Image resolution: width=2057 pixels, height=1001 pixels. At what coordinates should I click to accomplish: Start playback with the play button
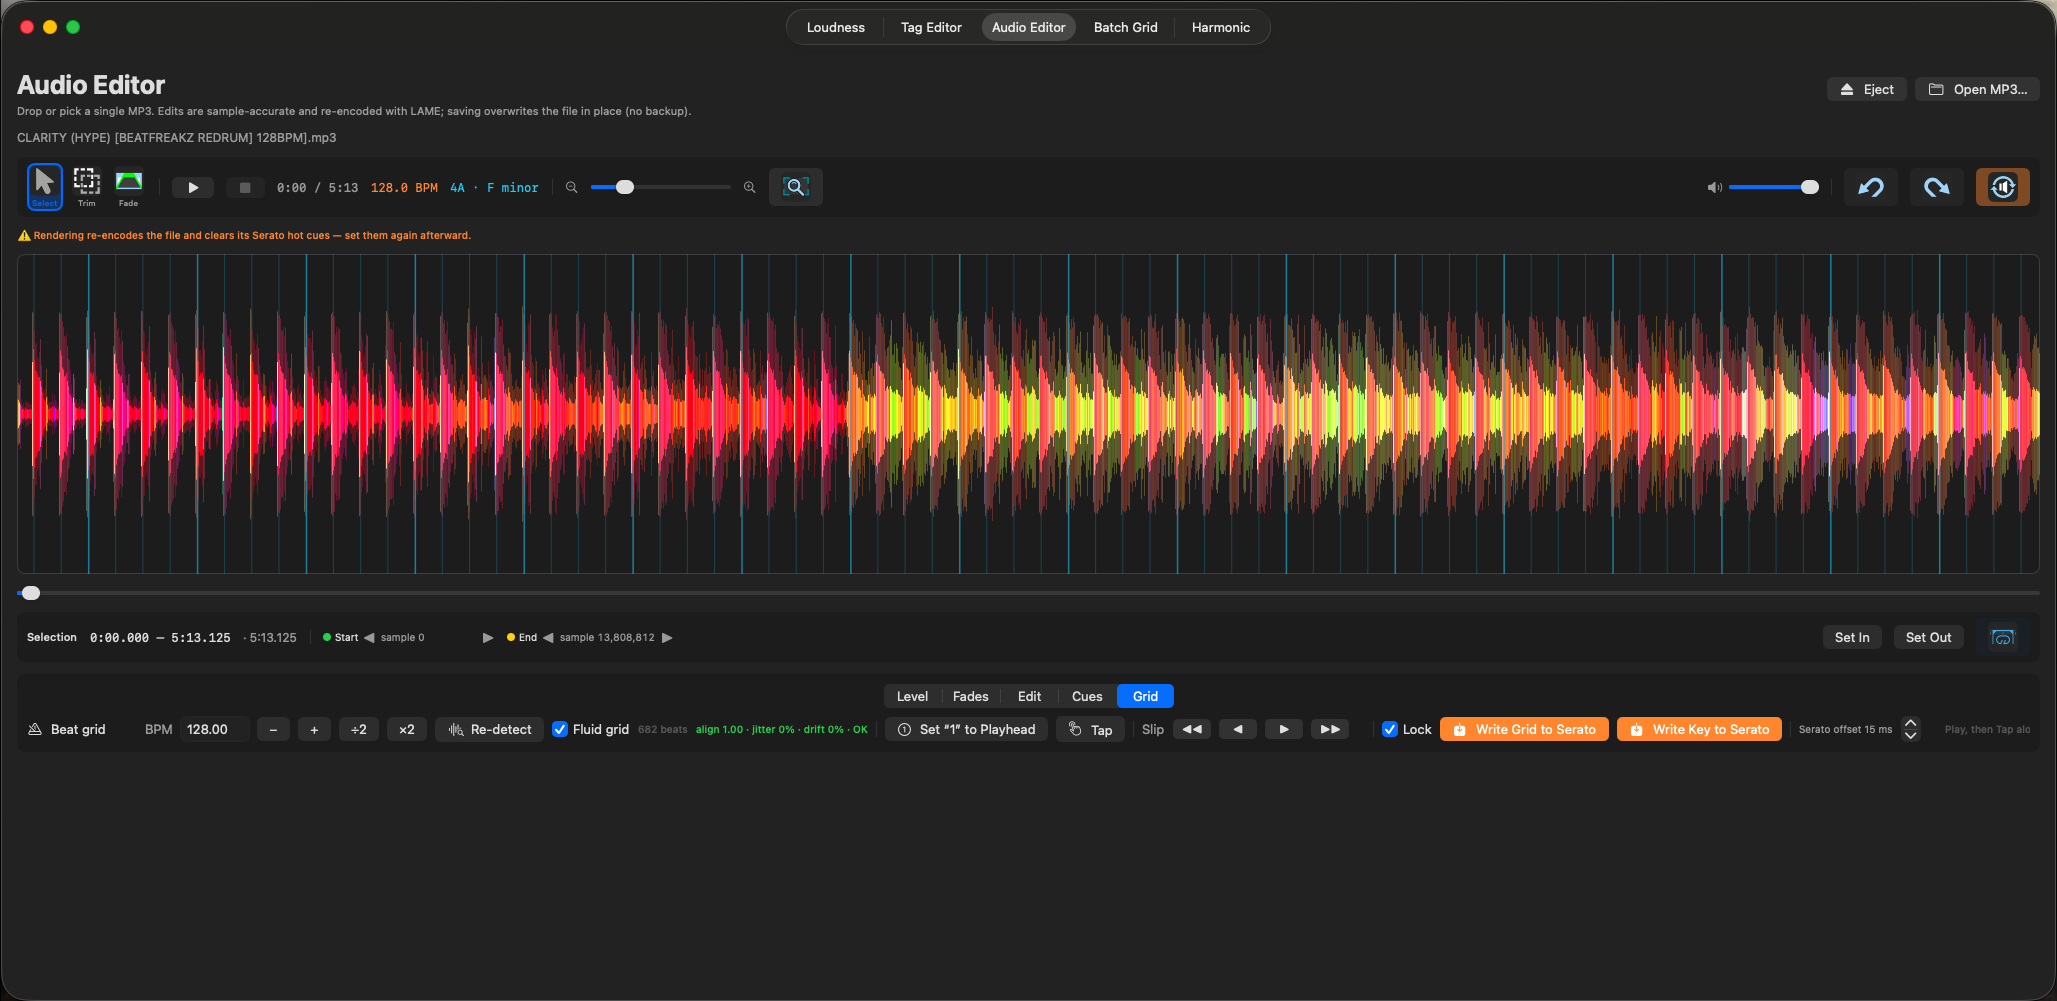coord(193,187)
